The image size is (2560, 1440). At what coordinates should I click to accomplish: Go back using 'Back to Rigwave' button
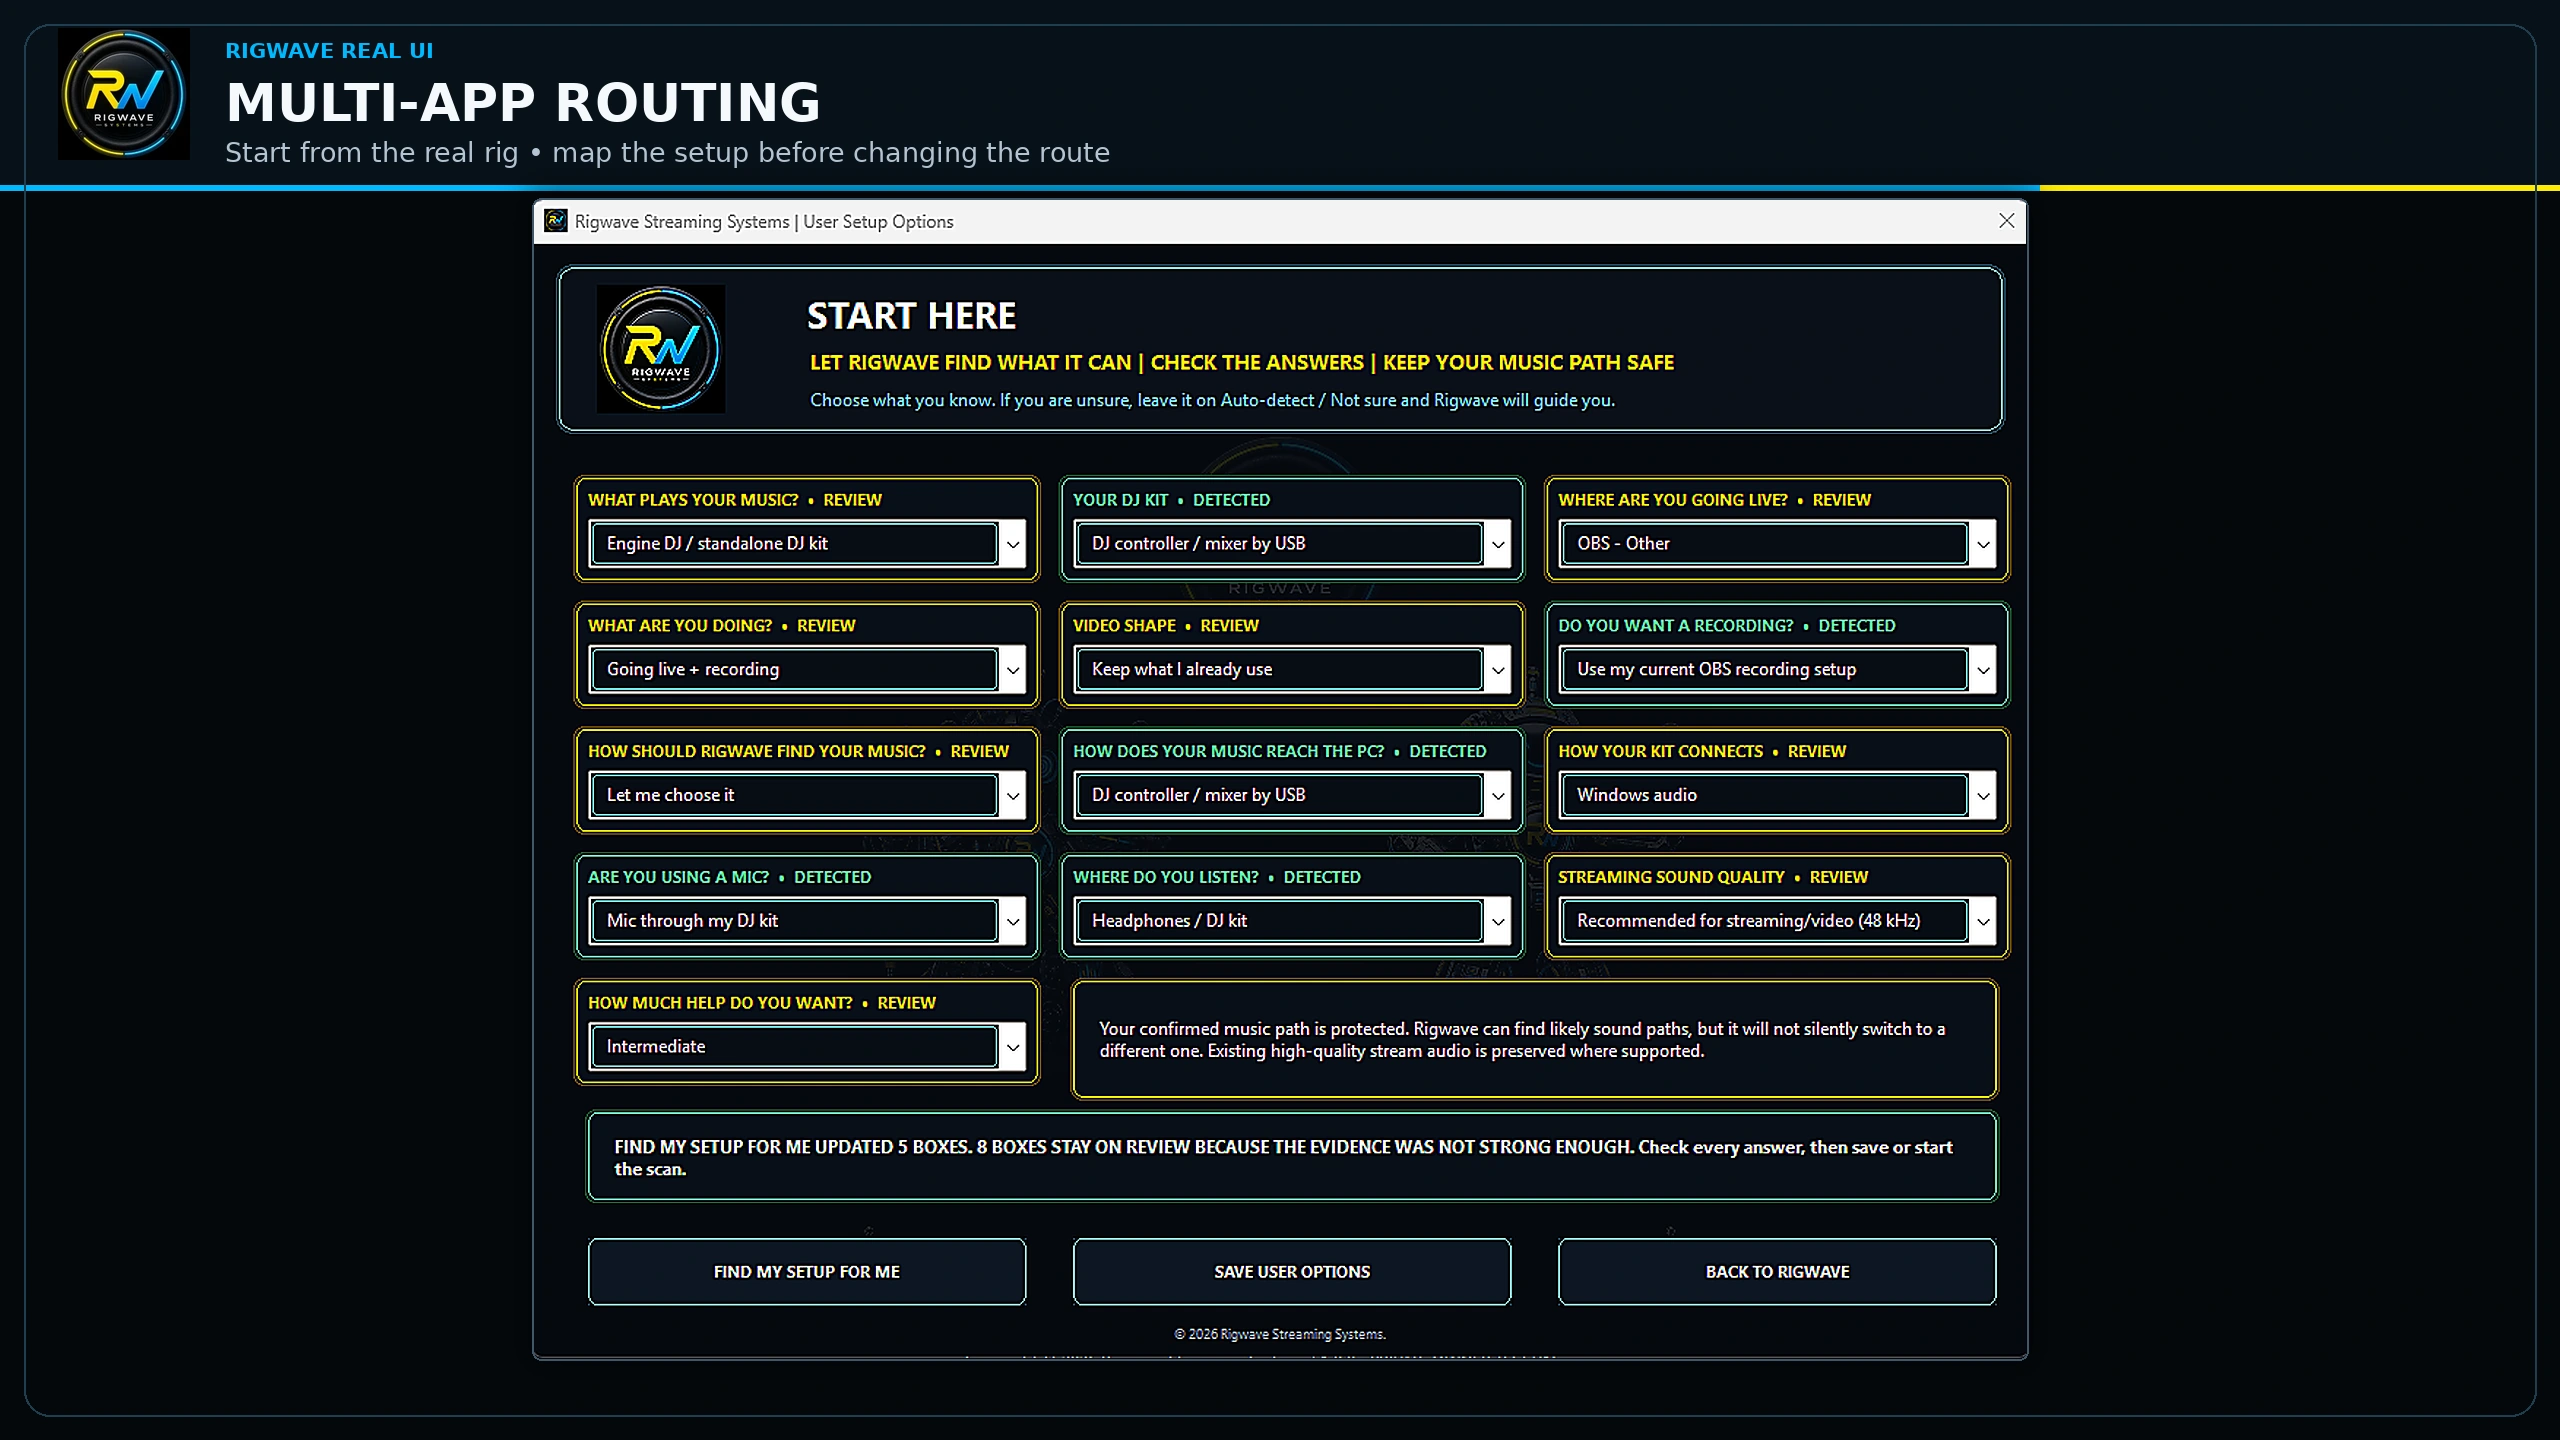pyautogui.click(x=1777, y=1272)
